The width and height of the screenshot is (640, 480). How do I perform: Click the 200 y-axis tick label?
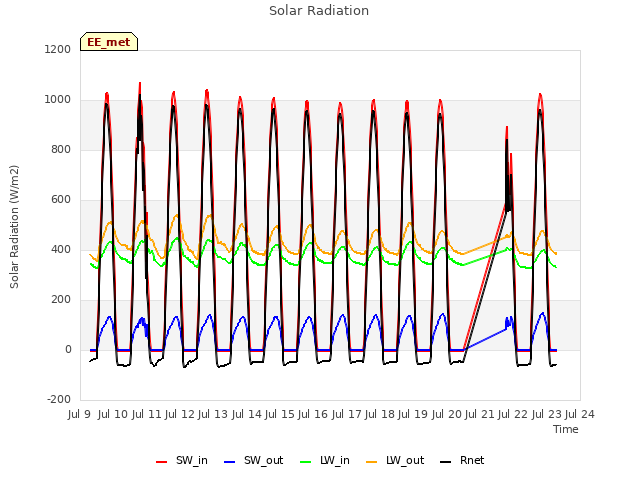(x=61, y=300)
